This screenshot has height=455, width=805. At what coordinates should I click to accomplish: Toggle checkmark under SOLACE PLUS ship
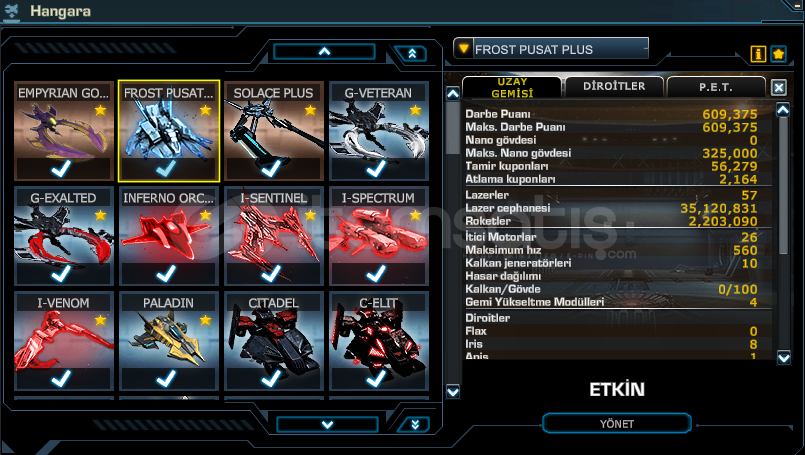point(272,168)
